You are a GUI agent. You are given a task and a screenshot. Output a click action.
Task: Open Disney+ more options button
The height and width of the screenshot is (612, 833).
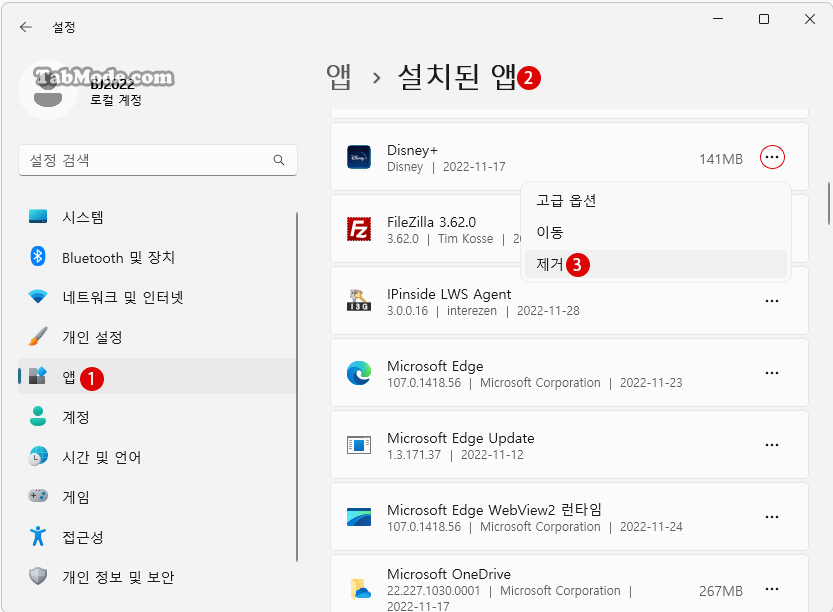772,157
